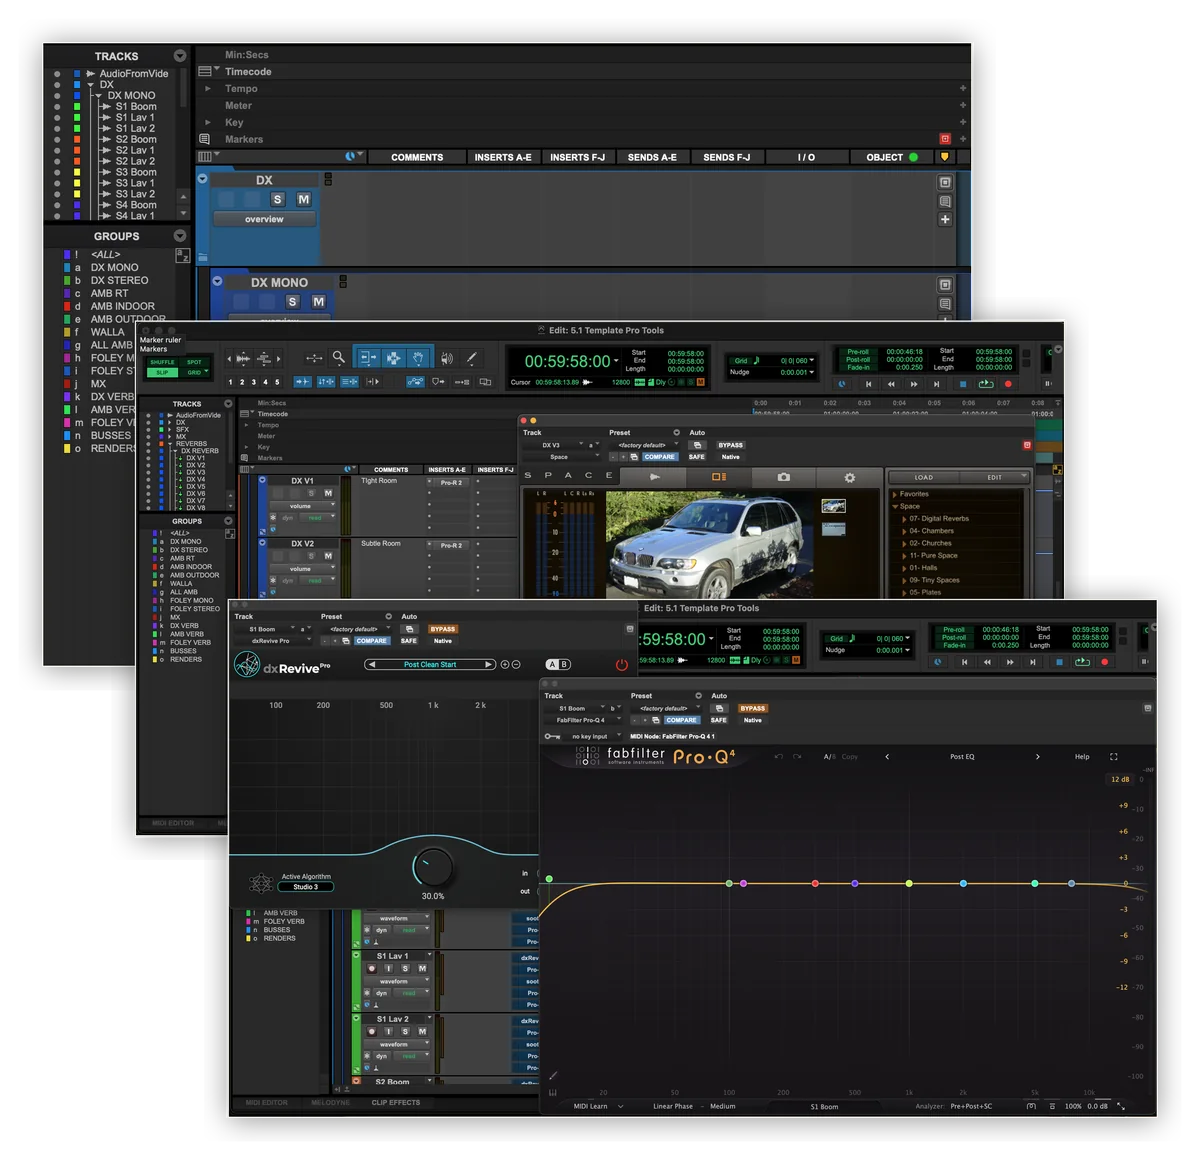Click Pro-Q 4 previous preset arrow
Image resolution: width=1200 pixels, height=1160 pixels.
[887, 757]
